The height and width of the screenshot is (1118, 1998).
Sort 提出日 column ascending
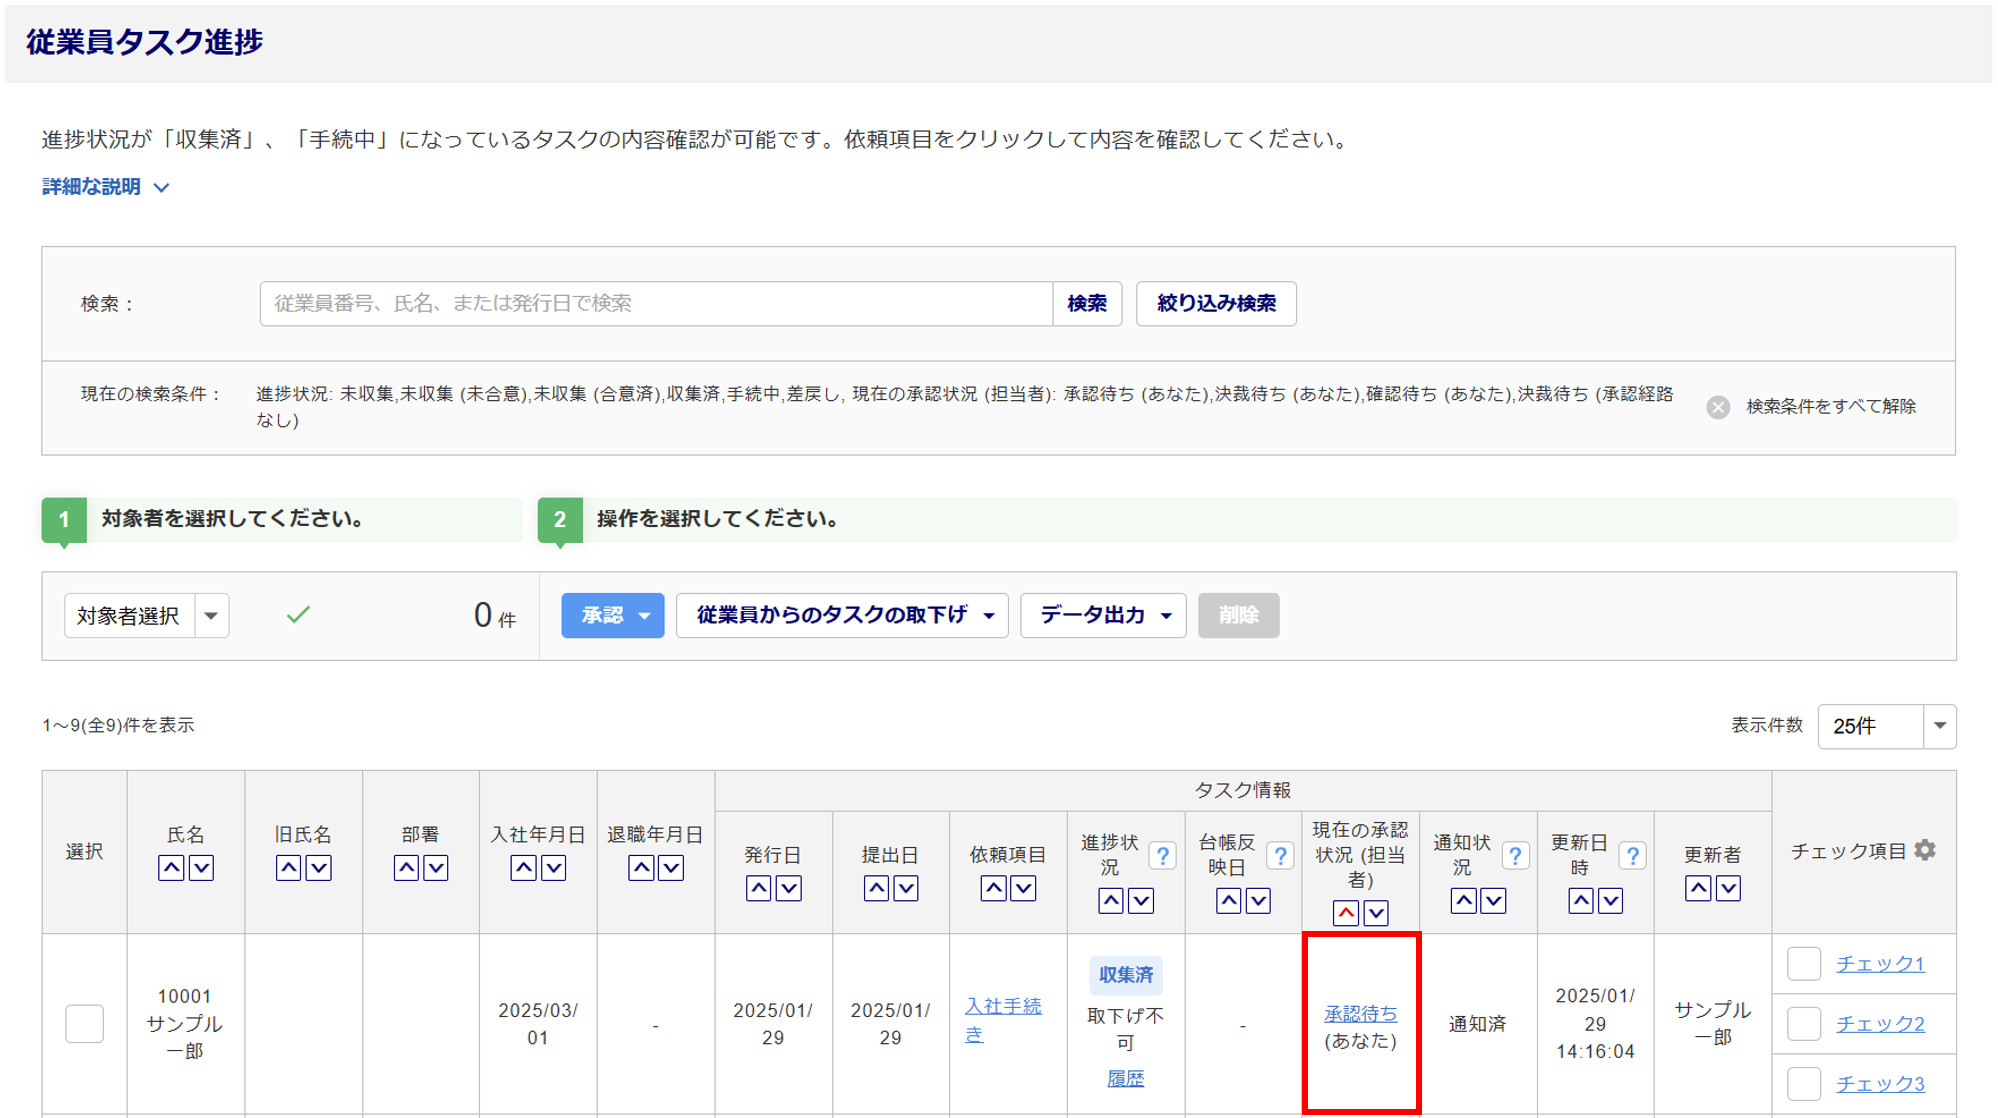click(877, 888)
